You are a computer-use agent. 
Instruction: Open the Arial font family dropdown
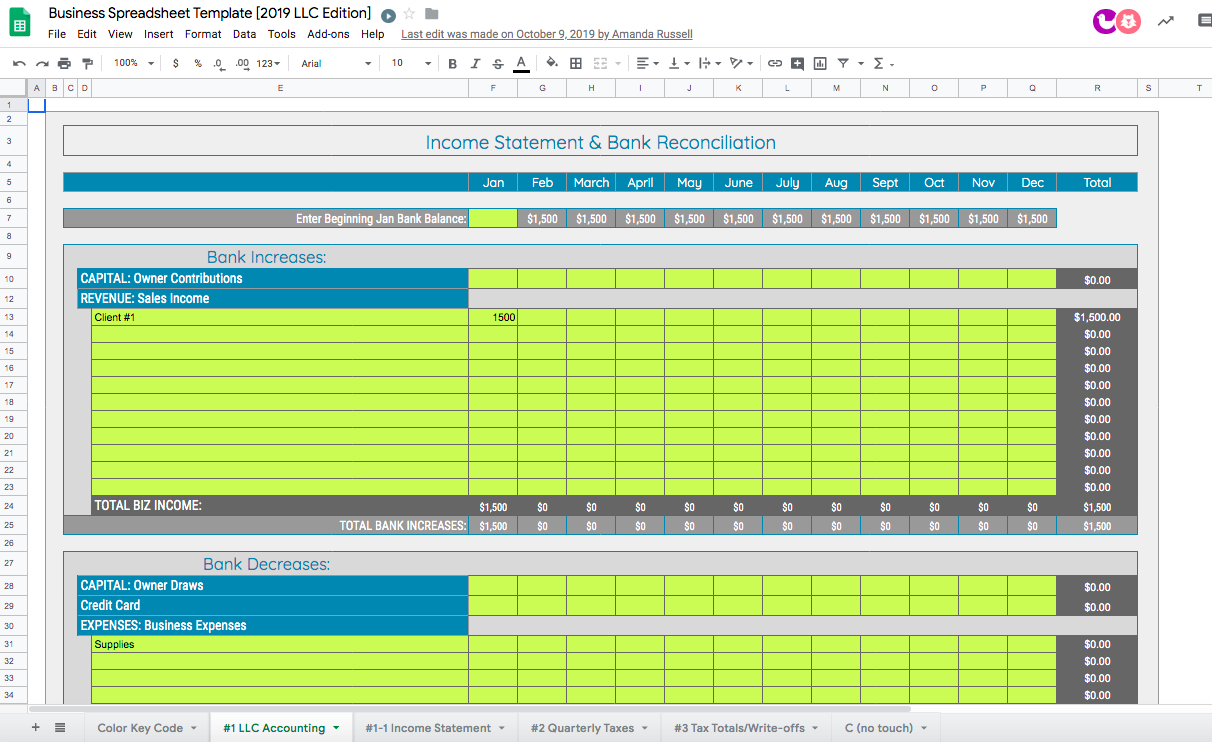pyautogui.click(x=335, y=63)
